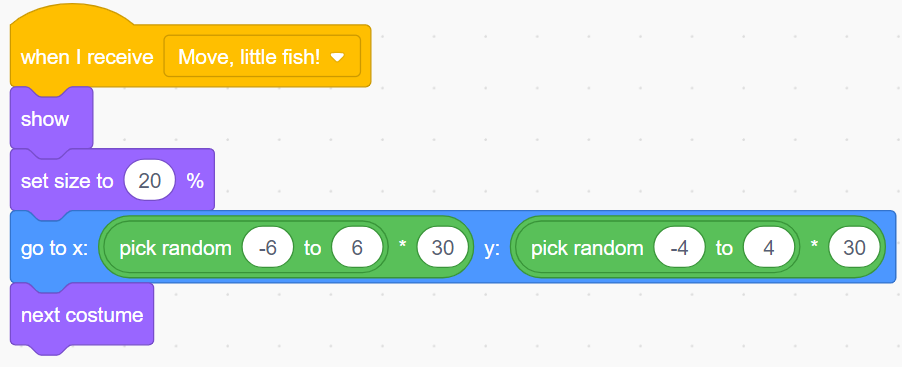
Task: Edit the x multiplier value 30
Action: (442, 249)
